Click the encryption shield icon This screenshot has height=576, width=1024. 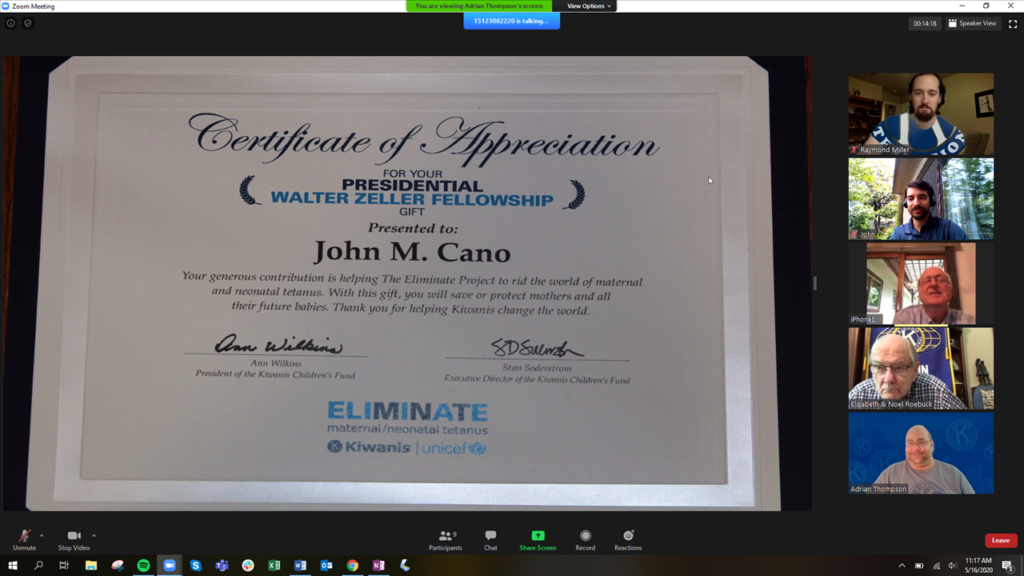click(27, 23)
